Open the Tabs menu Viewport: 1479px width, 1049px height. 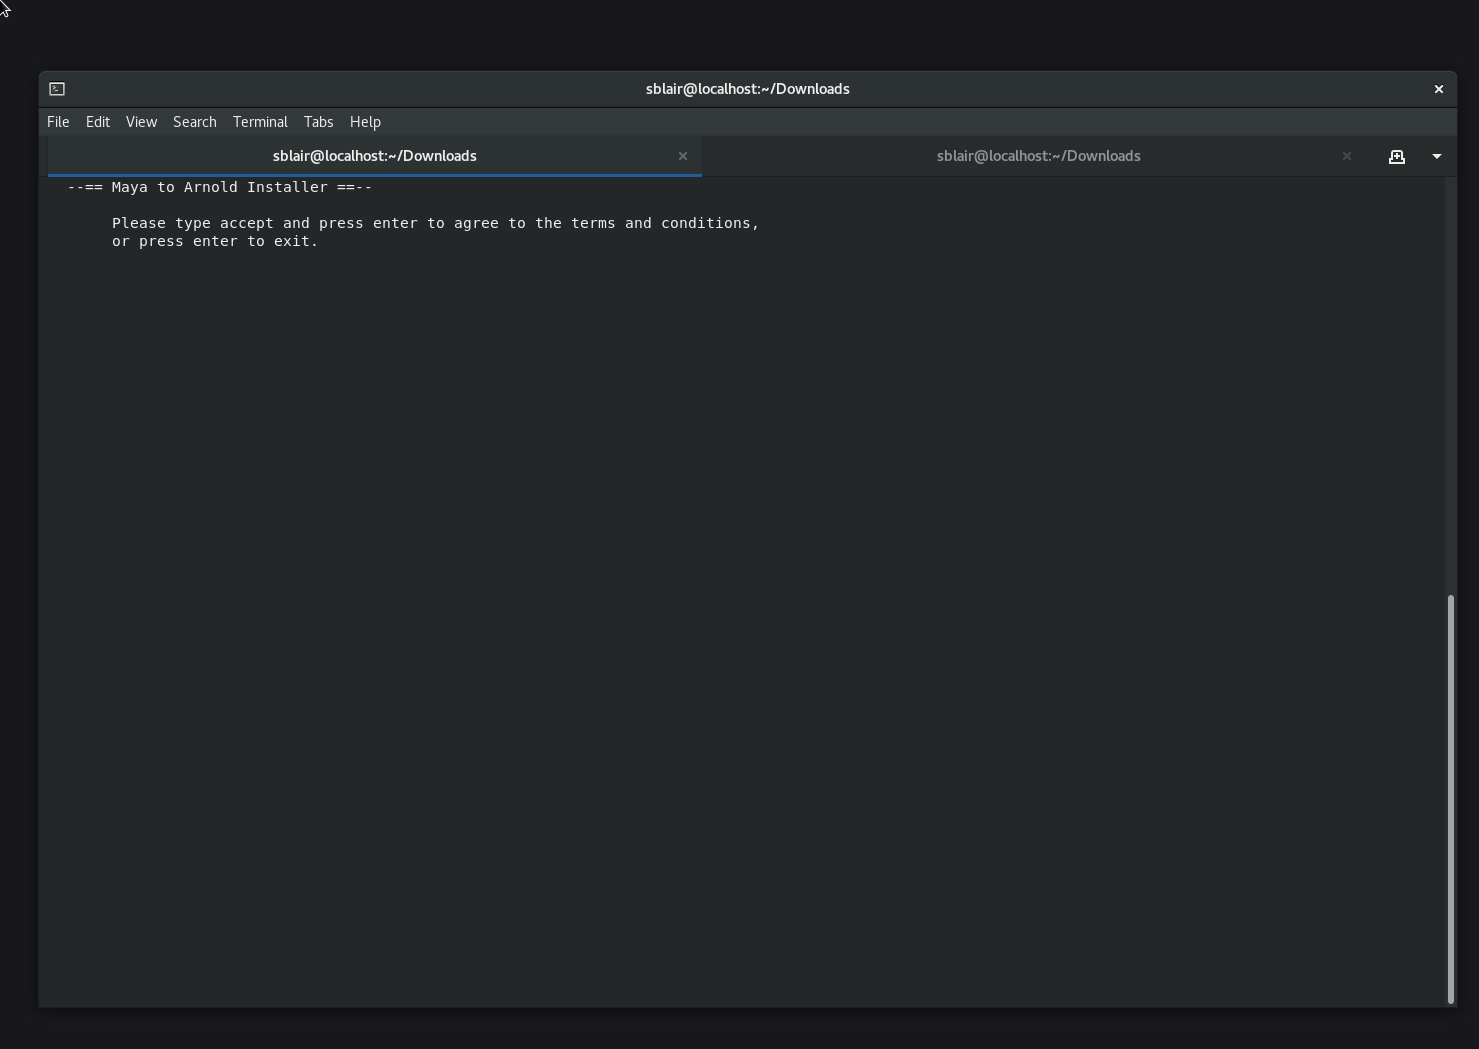(318, 121)
